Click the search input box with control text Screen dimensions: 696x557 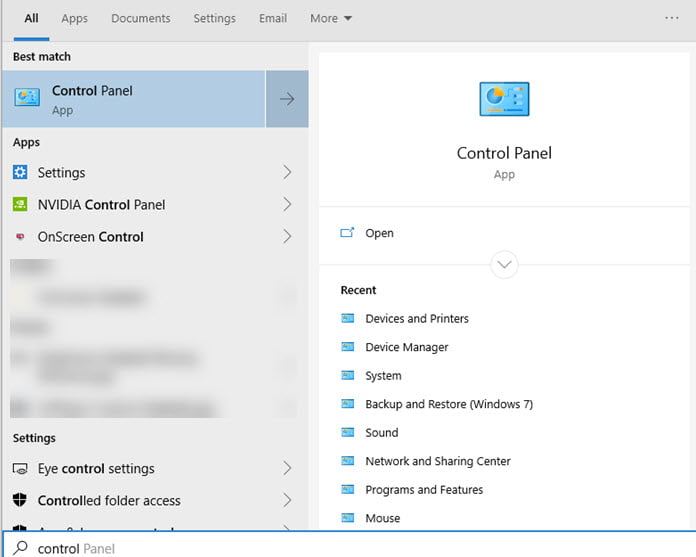coord(349,545)
